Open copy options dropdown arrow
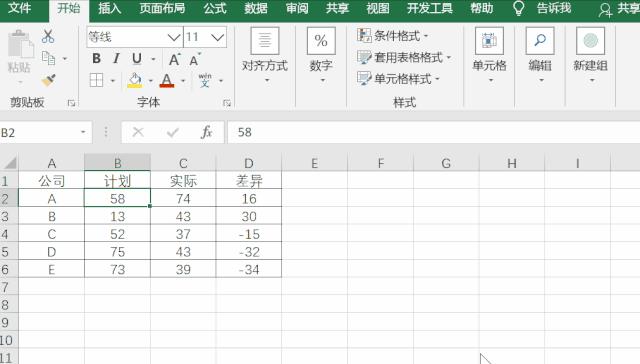 tap(64, 59)
